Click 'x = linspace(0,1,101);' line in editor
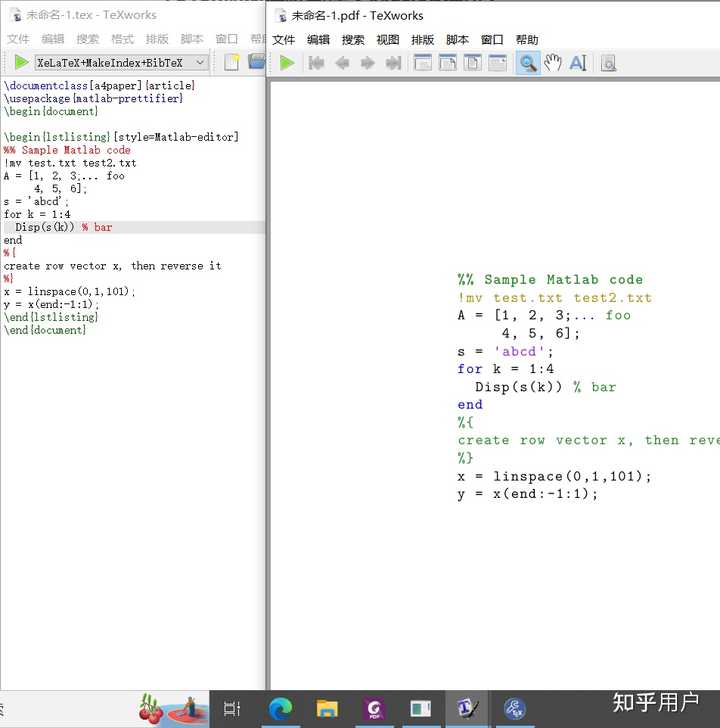Screen dimensions: 720x728 (x=69, y=292)
